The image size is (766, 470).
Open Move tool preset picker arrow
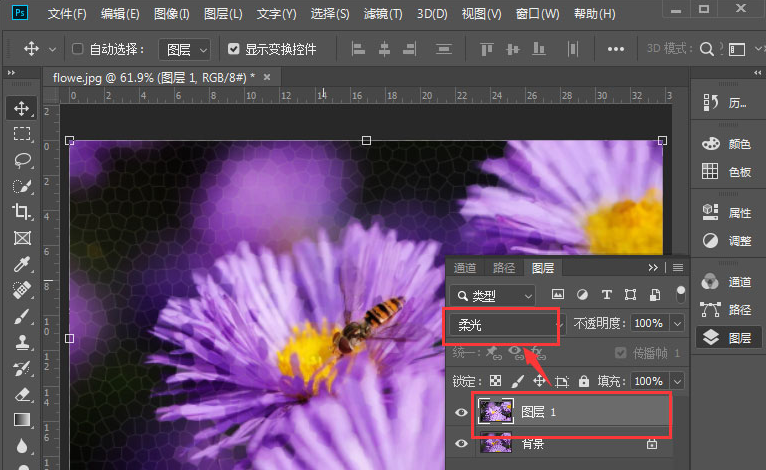pos(52,49)
